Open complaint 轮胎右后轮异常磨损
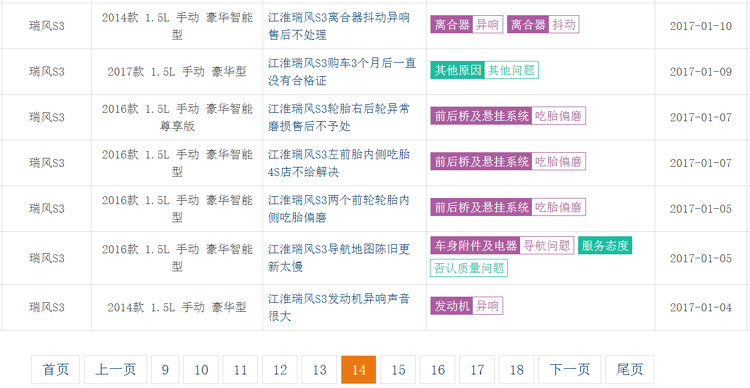This screenshot has width=750, height=388. pos(339,117)
